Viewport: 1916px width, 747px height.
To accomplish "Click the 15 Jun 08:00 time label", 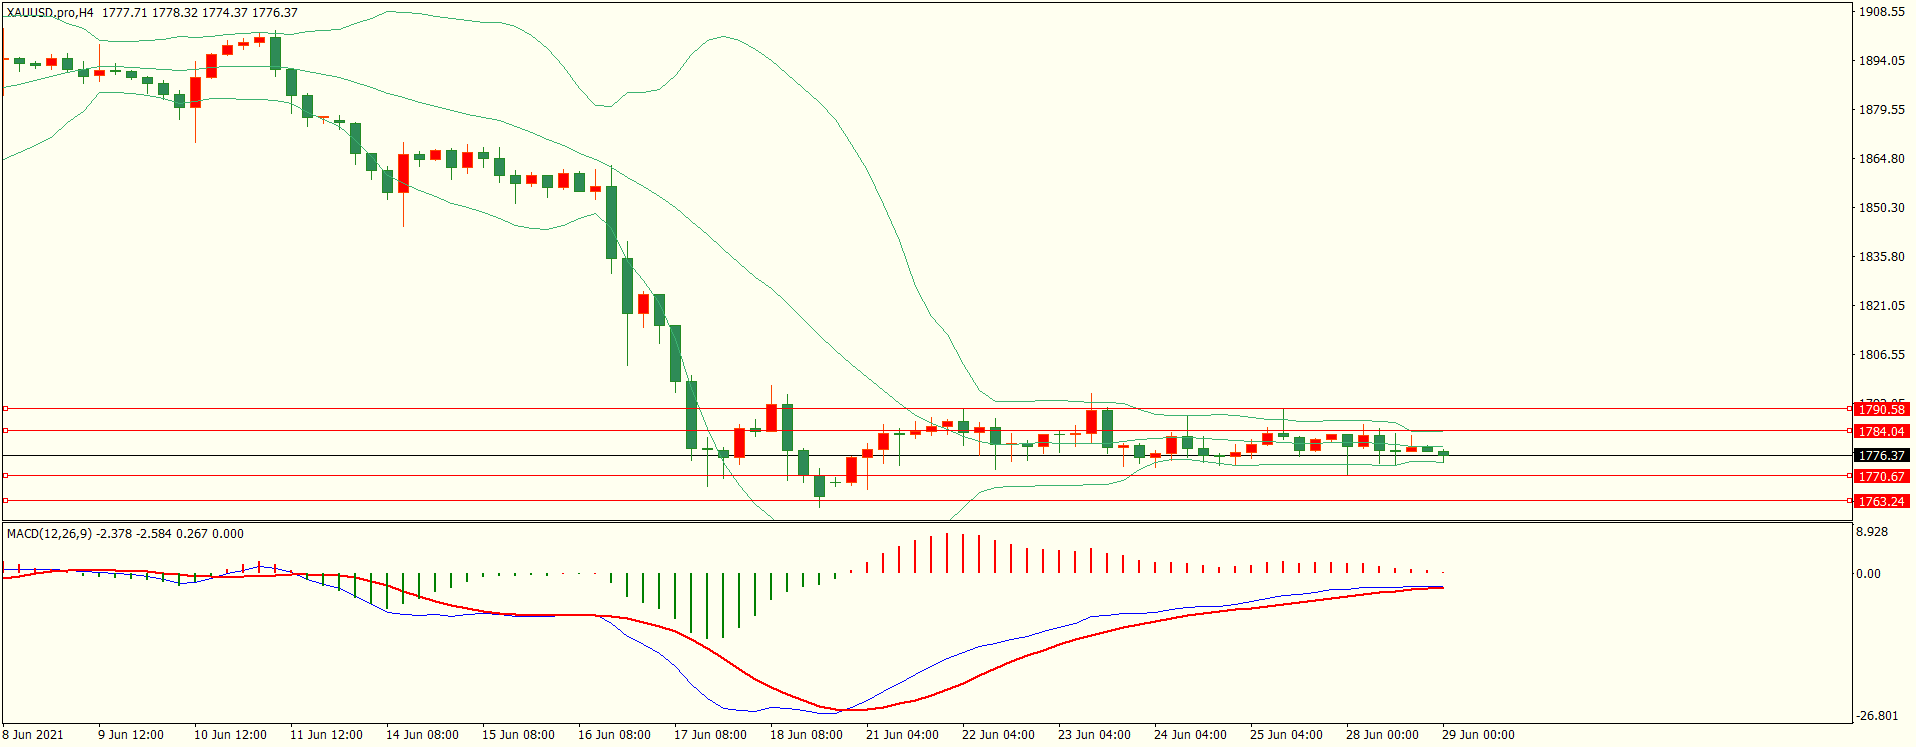I will pos(518,735).
